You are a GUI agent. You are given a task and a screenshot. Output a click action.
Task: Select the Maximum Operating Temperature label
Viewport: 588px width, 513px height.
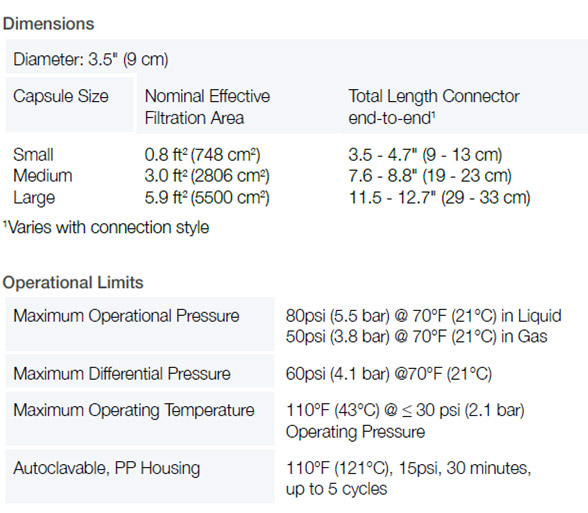click(x=134, y=410)
